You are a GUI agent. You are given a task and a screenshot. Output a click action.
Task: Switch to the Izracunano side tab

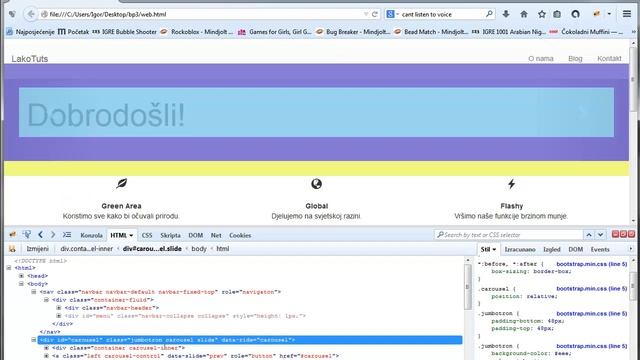pos(520,249)
